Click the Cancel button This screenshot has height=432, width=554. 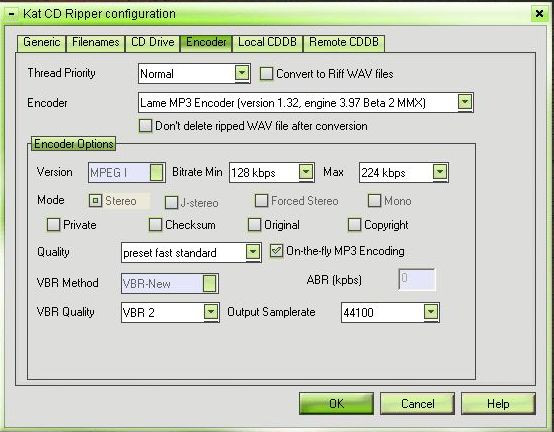click(x=417, y=403)
